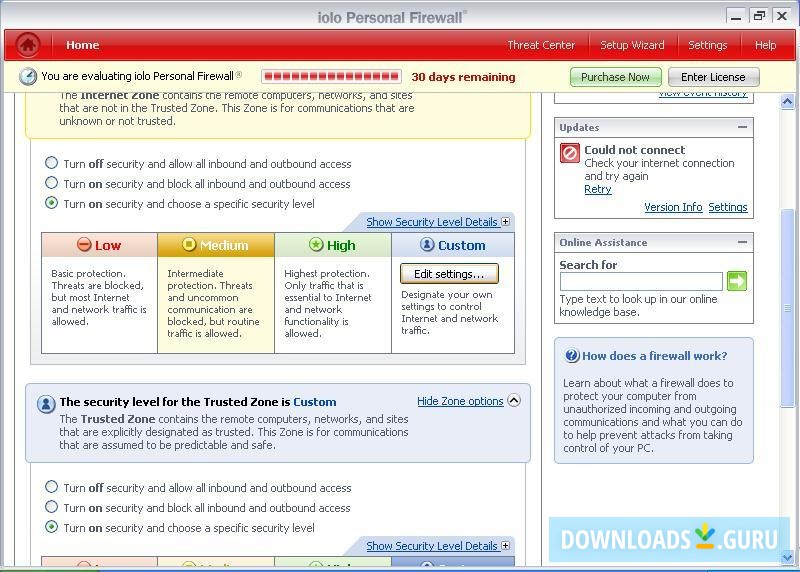This screenshot has height=572, width=800.
Task: Click the scrollbar down arrow
Action: [x=787, y=557]
